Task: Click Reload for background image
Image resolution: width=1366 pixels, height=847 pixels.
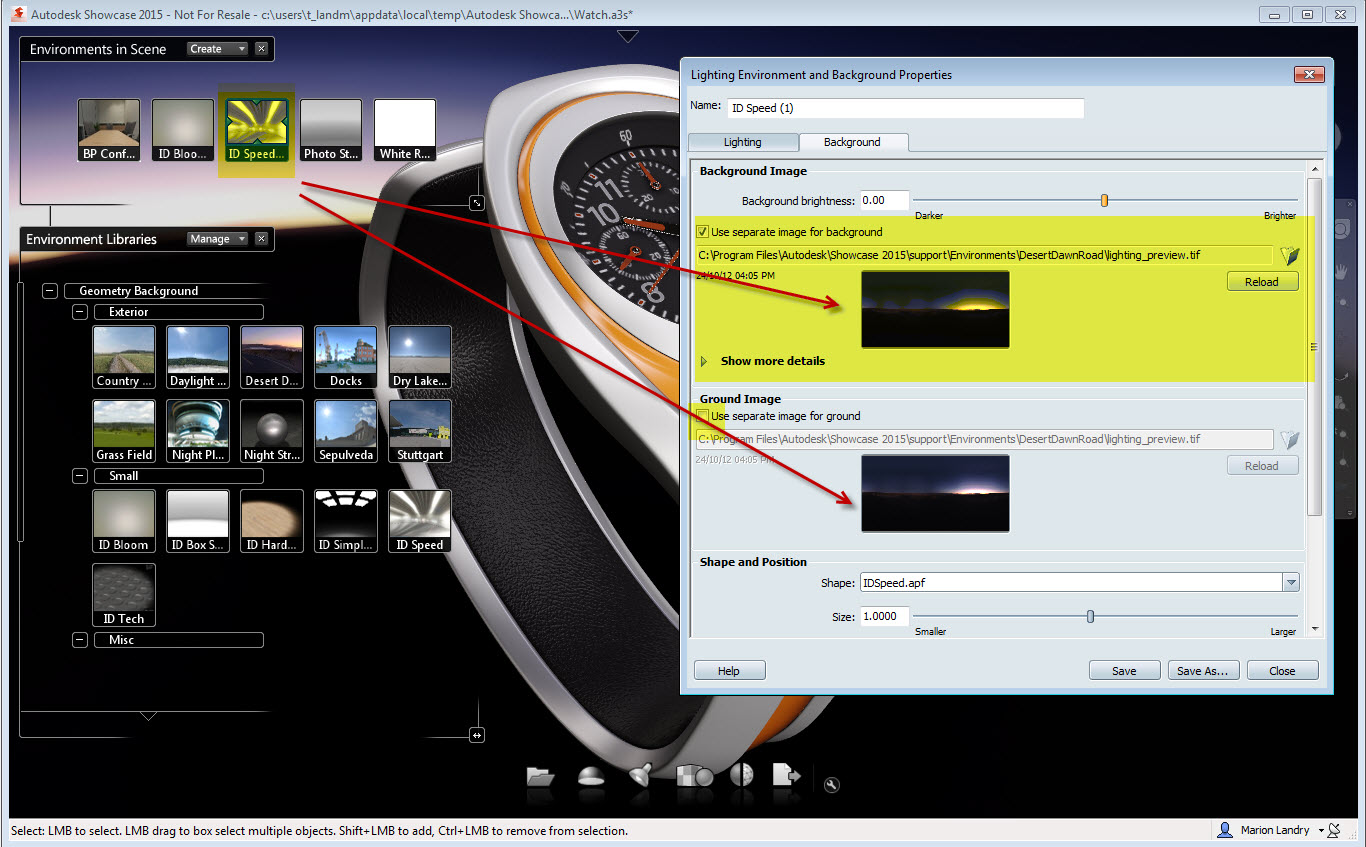Action: 1262,282
